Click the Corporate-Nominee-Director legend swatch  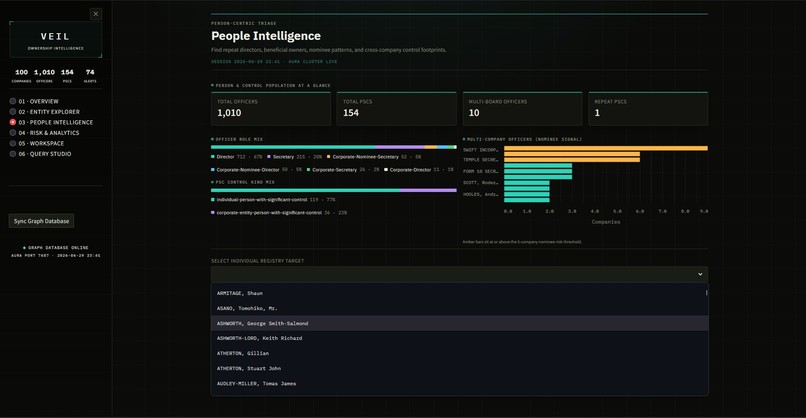(x=213, y=170)
